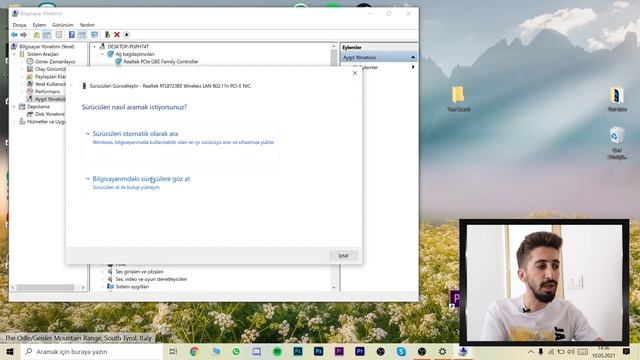Select Paylaşılan Klasörler in the tree
The height and width of the screenshot is (360, 640).
click(46, 77)
